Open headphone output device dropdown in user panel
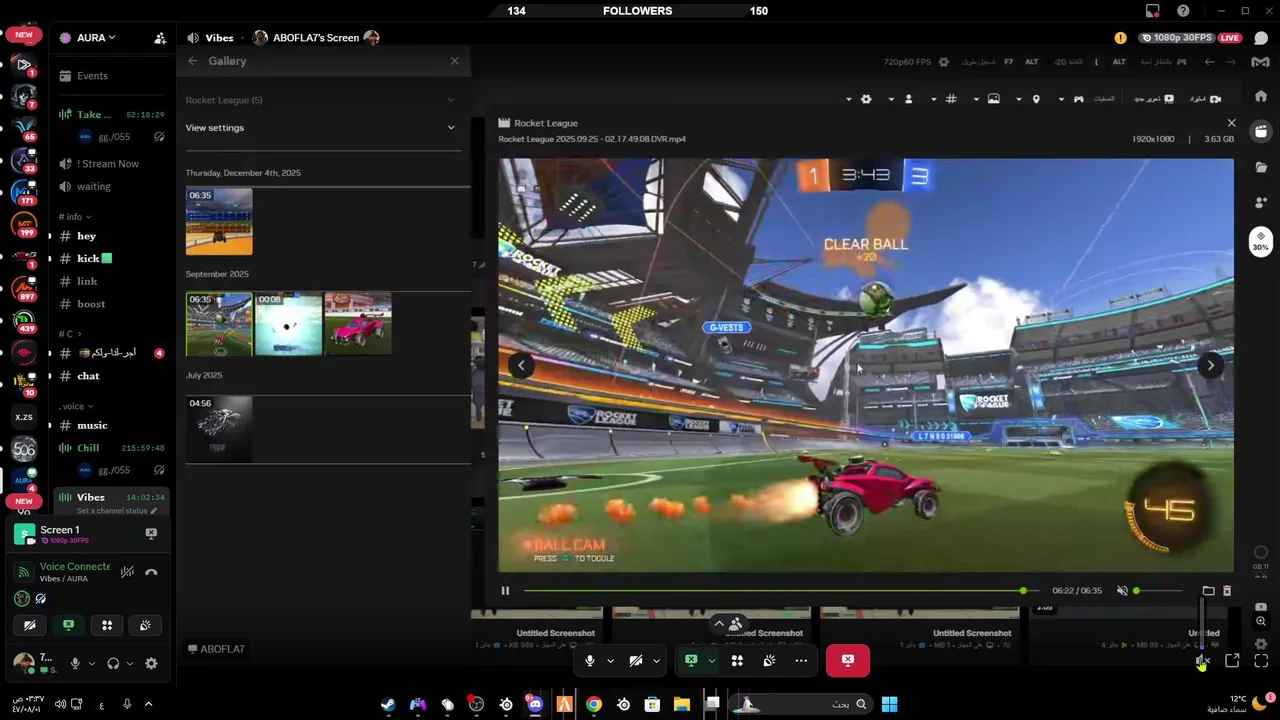 [129, 663]
